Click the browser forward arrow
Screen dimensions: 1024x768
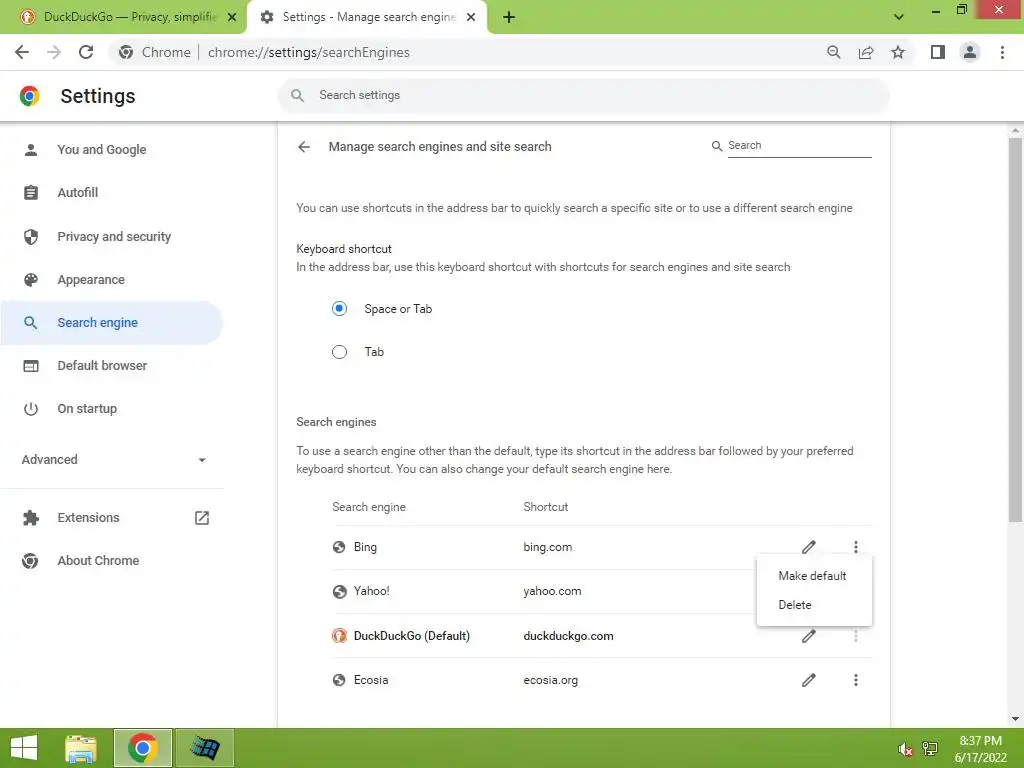click(54, 52)
